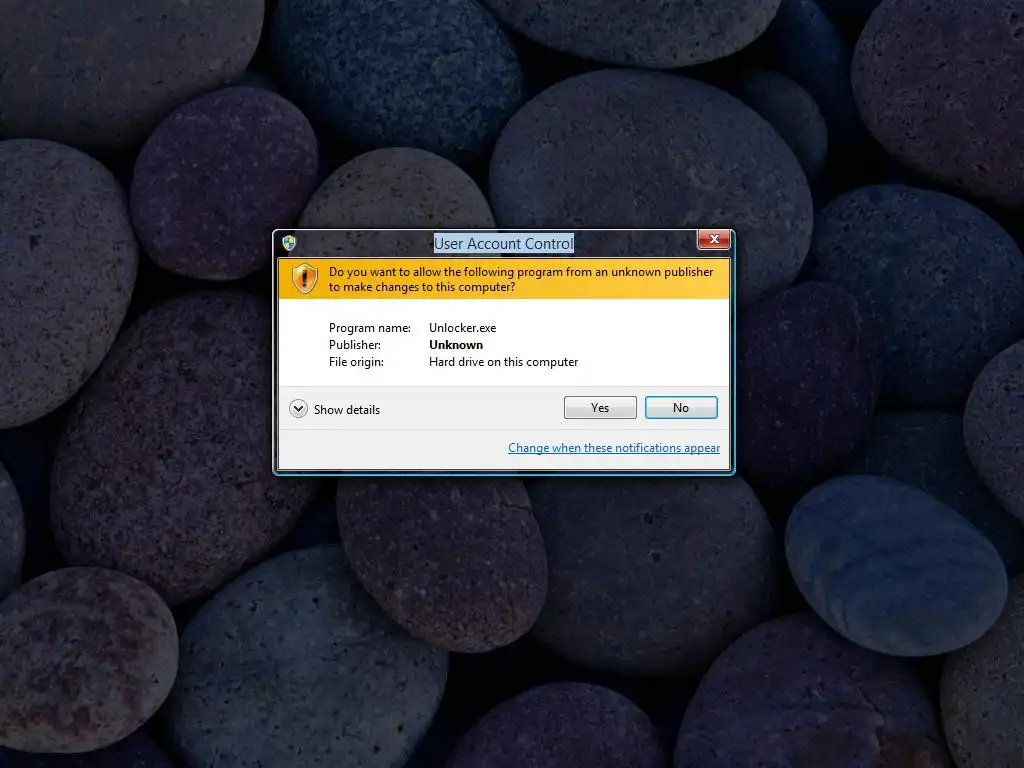Click the title bar shield icon
Viewport: 1024px width, 768px height.
click(x=289, y=244)
